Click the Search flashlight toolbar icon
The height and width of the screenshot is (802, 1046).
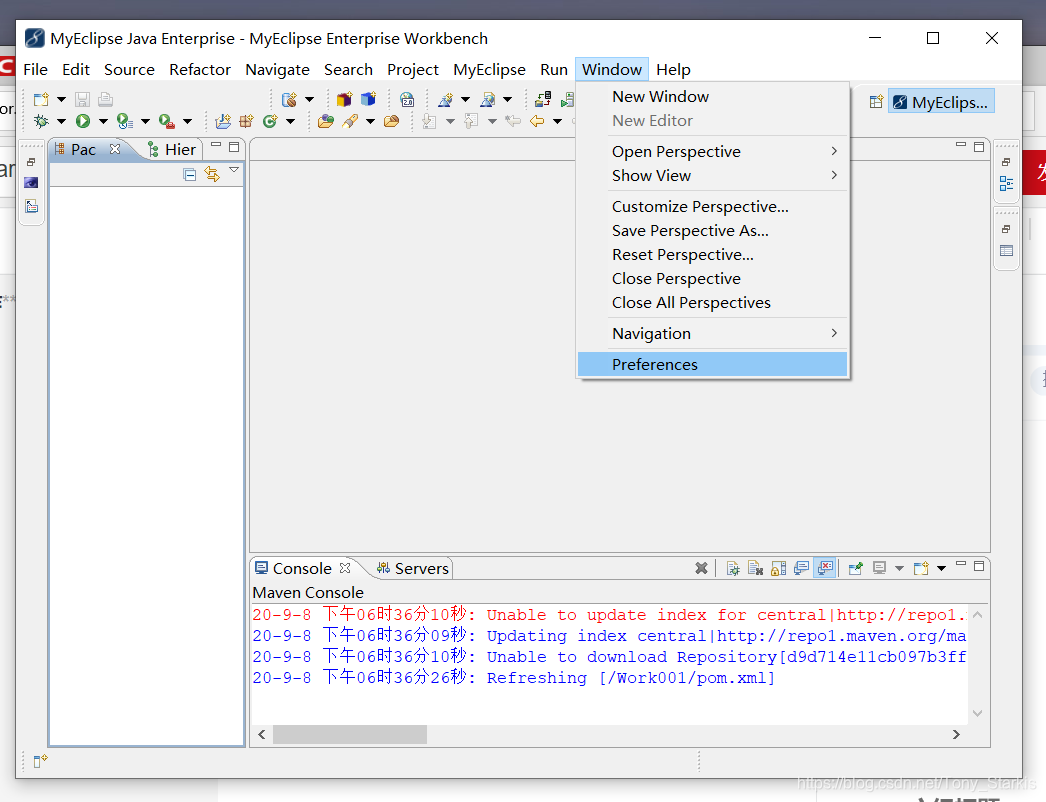350,121
